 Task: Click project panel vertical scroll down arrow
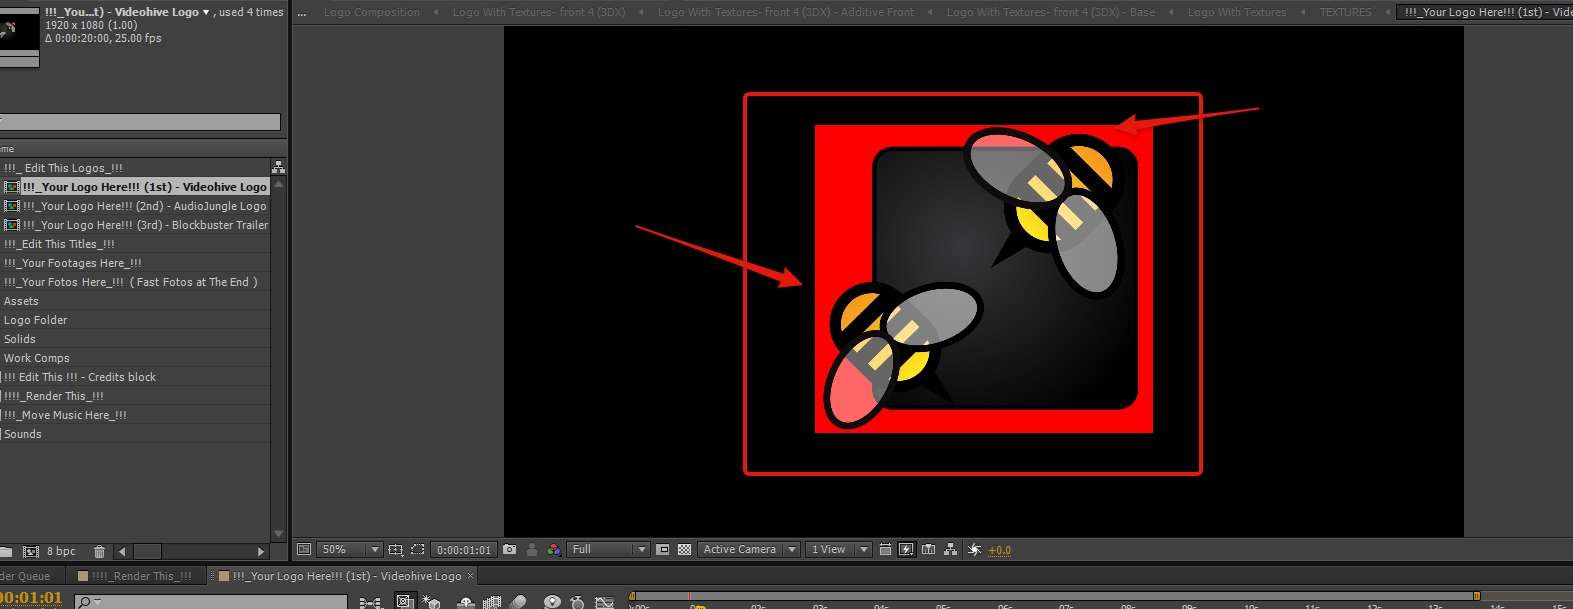[x=279, y=534]
